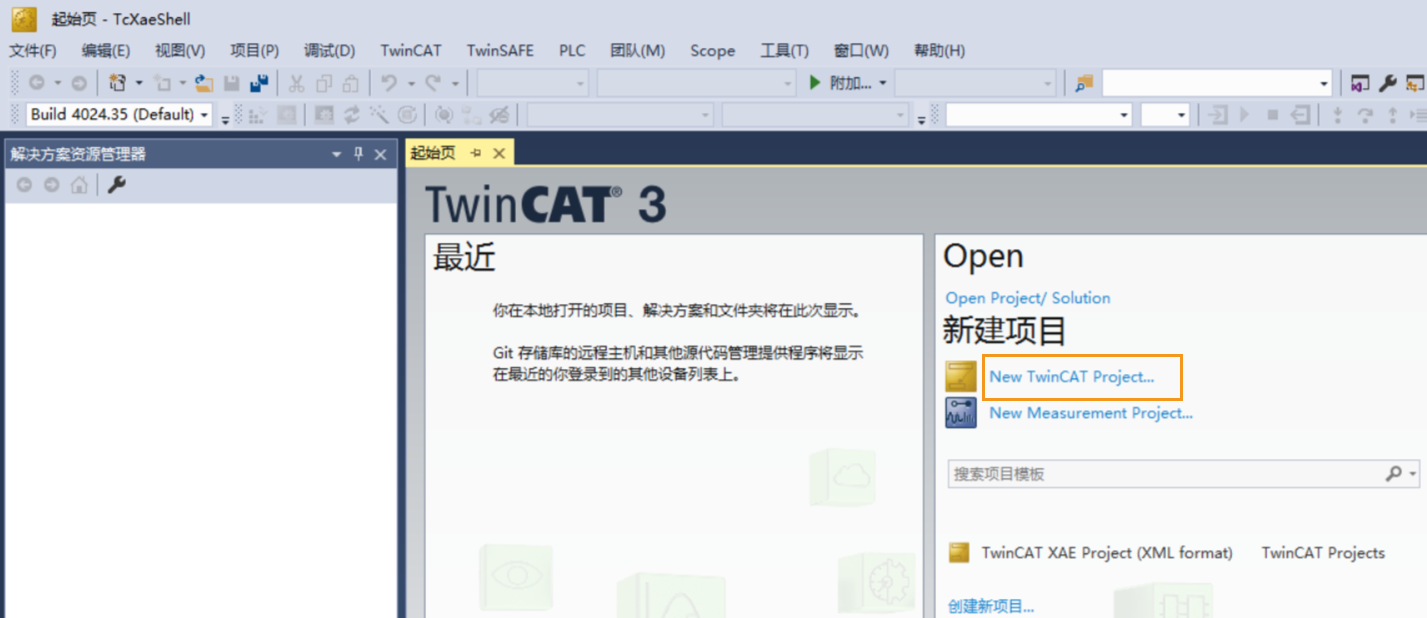The image size is (1427, 618).
Task: Click the Navigate Forward arrow in main toolbar
Action: 78,83
